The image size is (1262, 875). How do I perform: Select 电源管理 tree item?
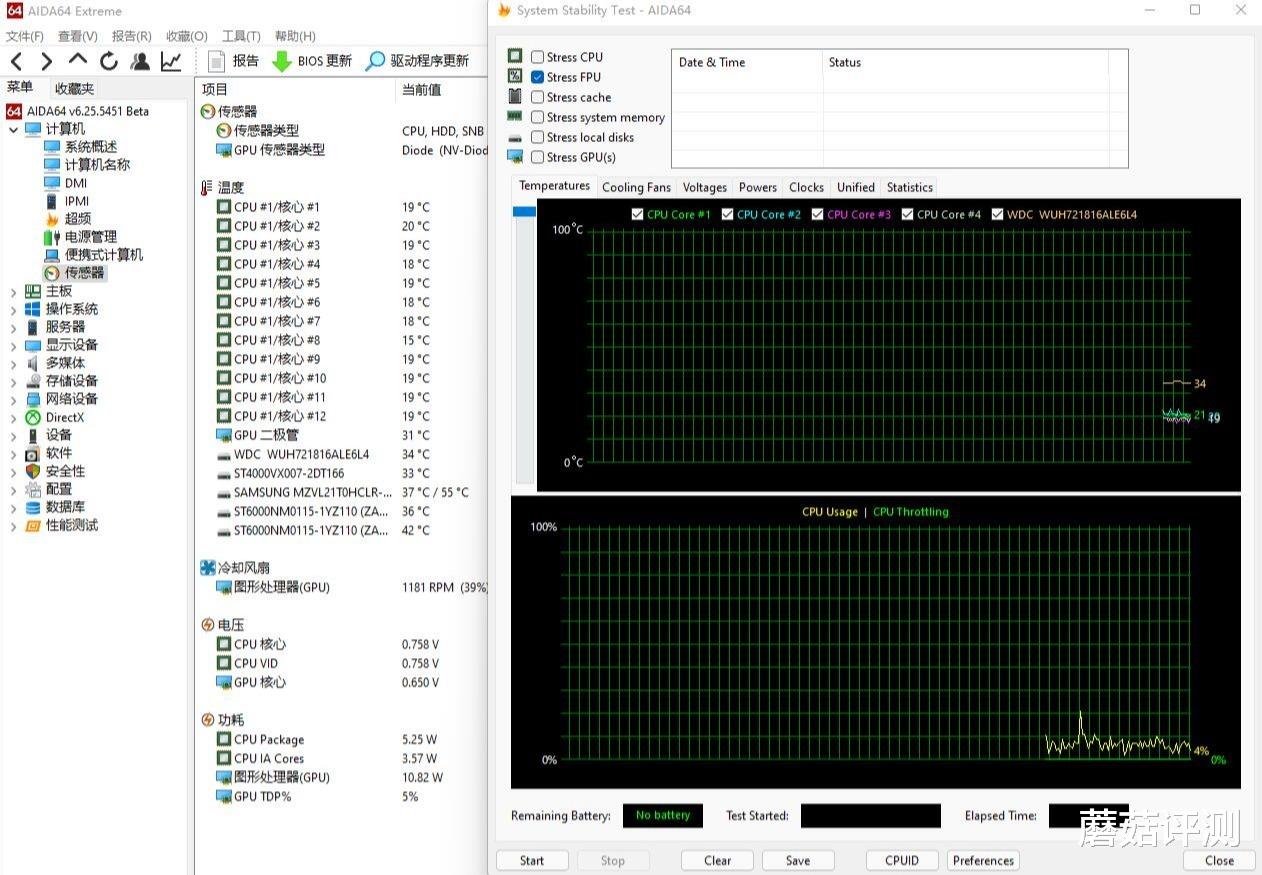(91, 237)
